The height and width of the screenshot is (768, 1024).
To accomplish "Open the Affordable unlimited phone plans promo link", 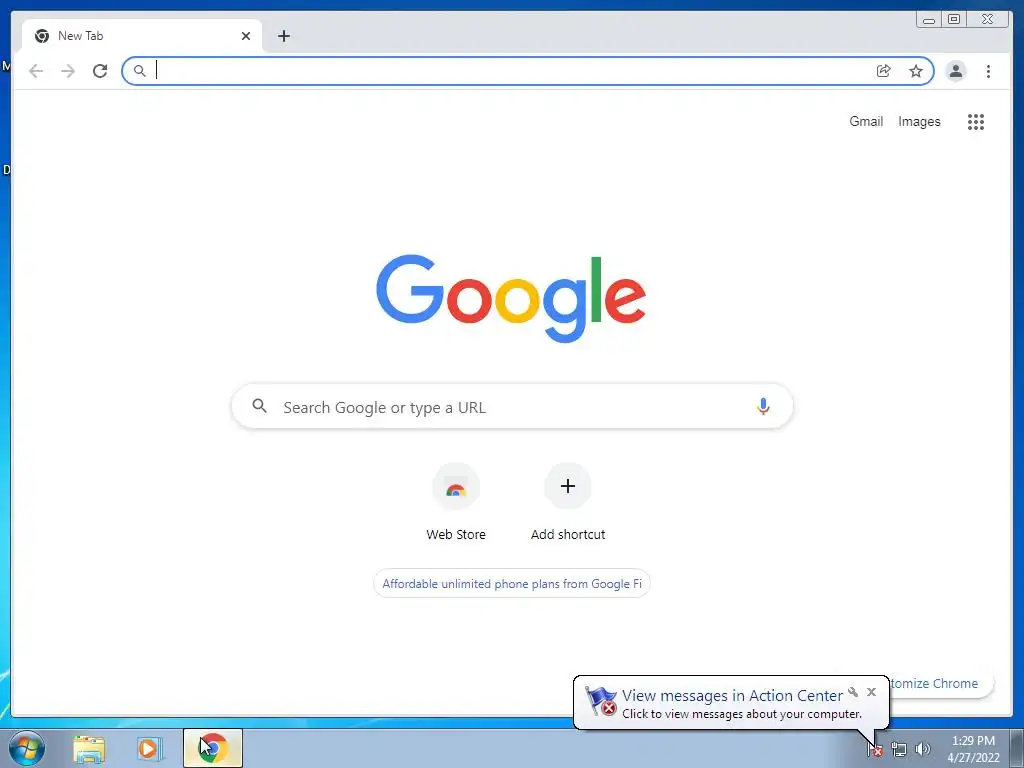I will [x=511, y=583].
